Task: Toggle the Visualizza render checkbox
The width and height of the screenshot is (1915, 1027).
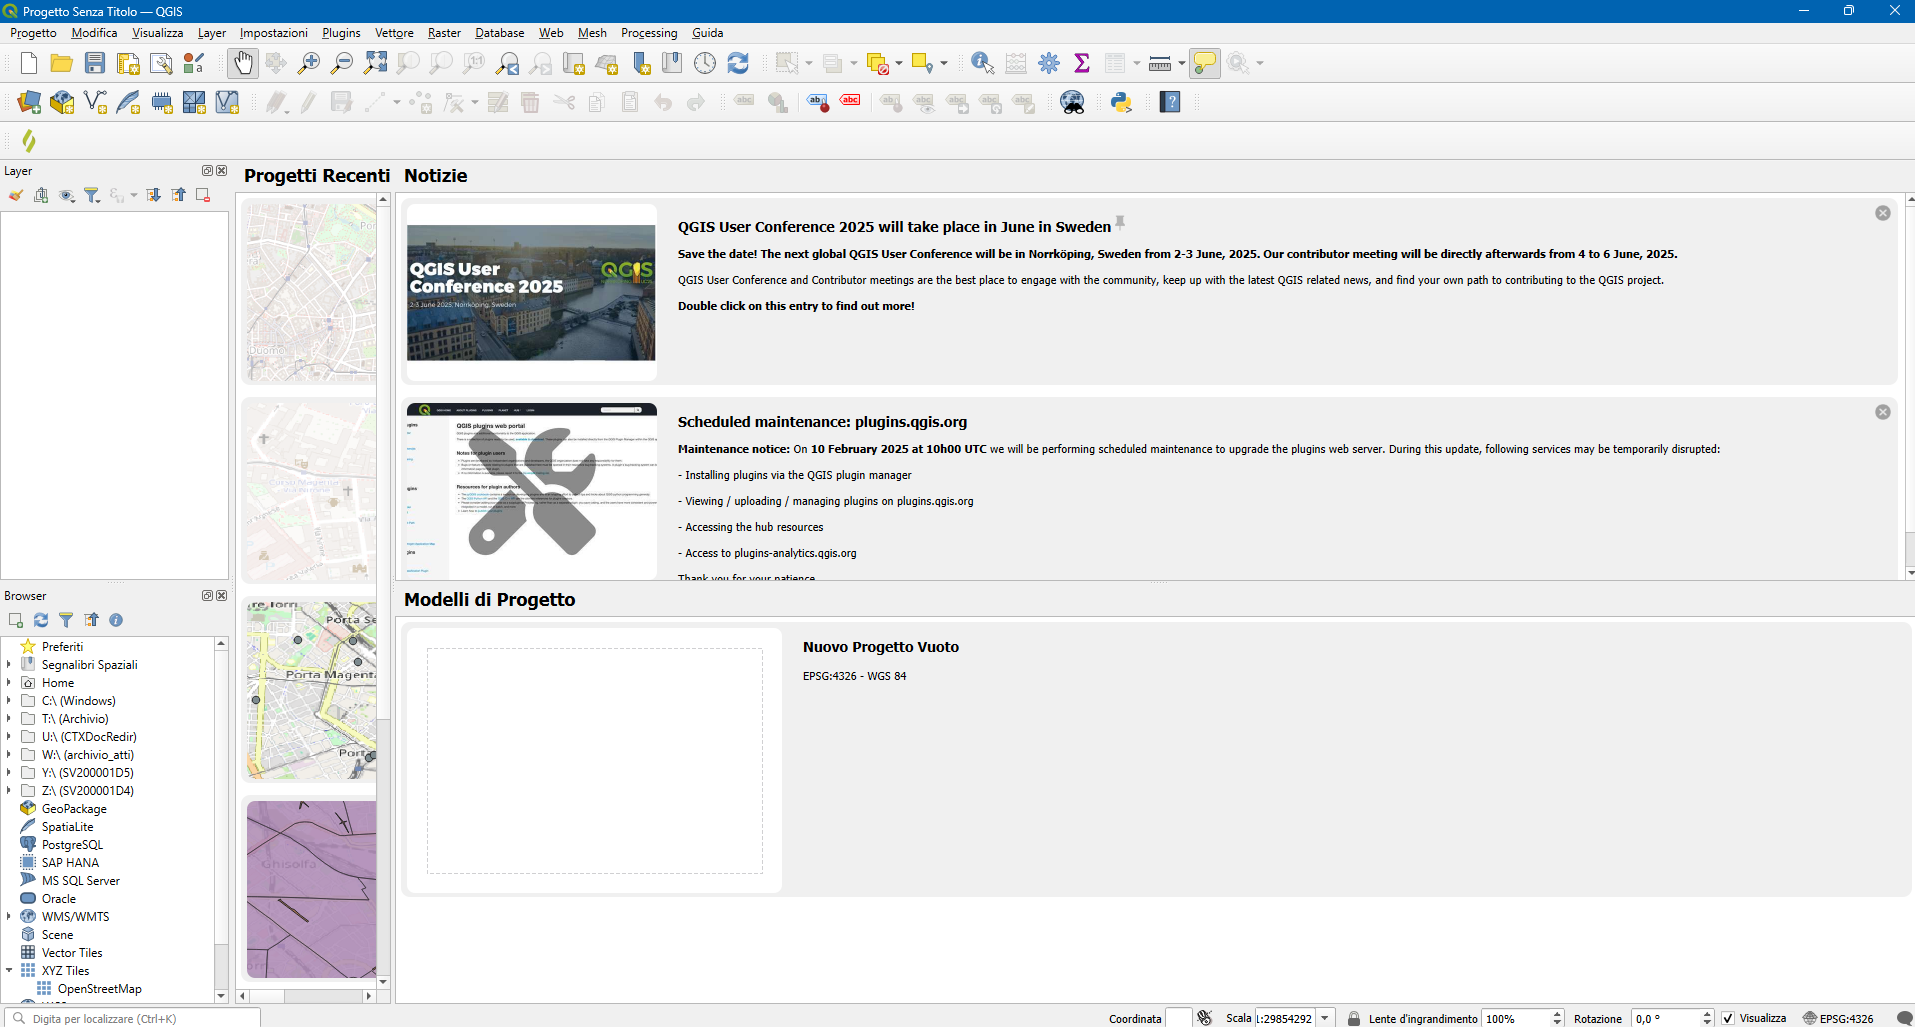Action: pyautogui.click(x=1728, y=1018)
